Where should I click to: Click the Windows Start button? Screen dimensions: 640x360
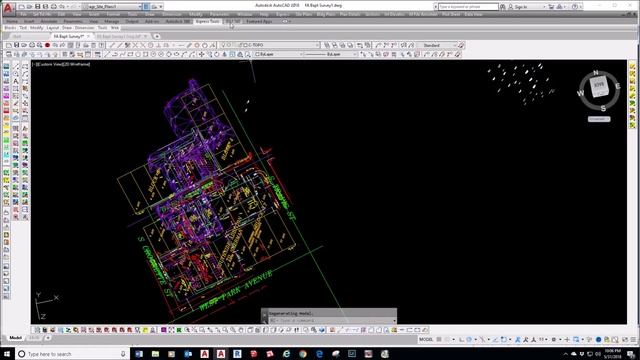click(x=7, y=354)
